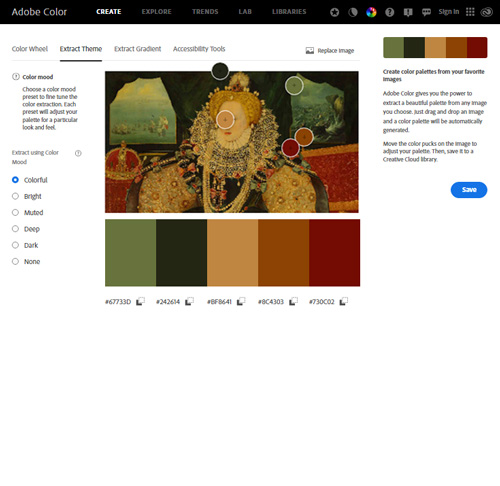The image size is (500, 486).
Task: Copy hex code #67733D
Action: [140, 301]
